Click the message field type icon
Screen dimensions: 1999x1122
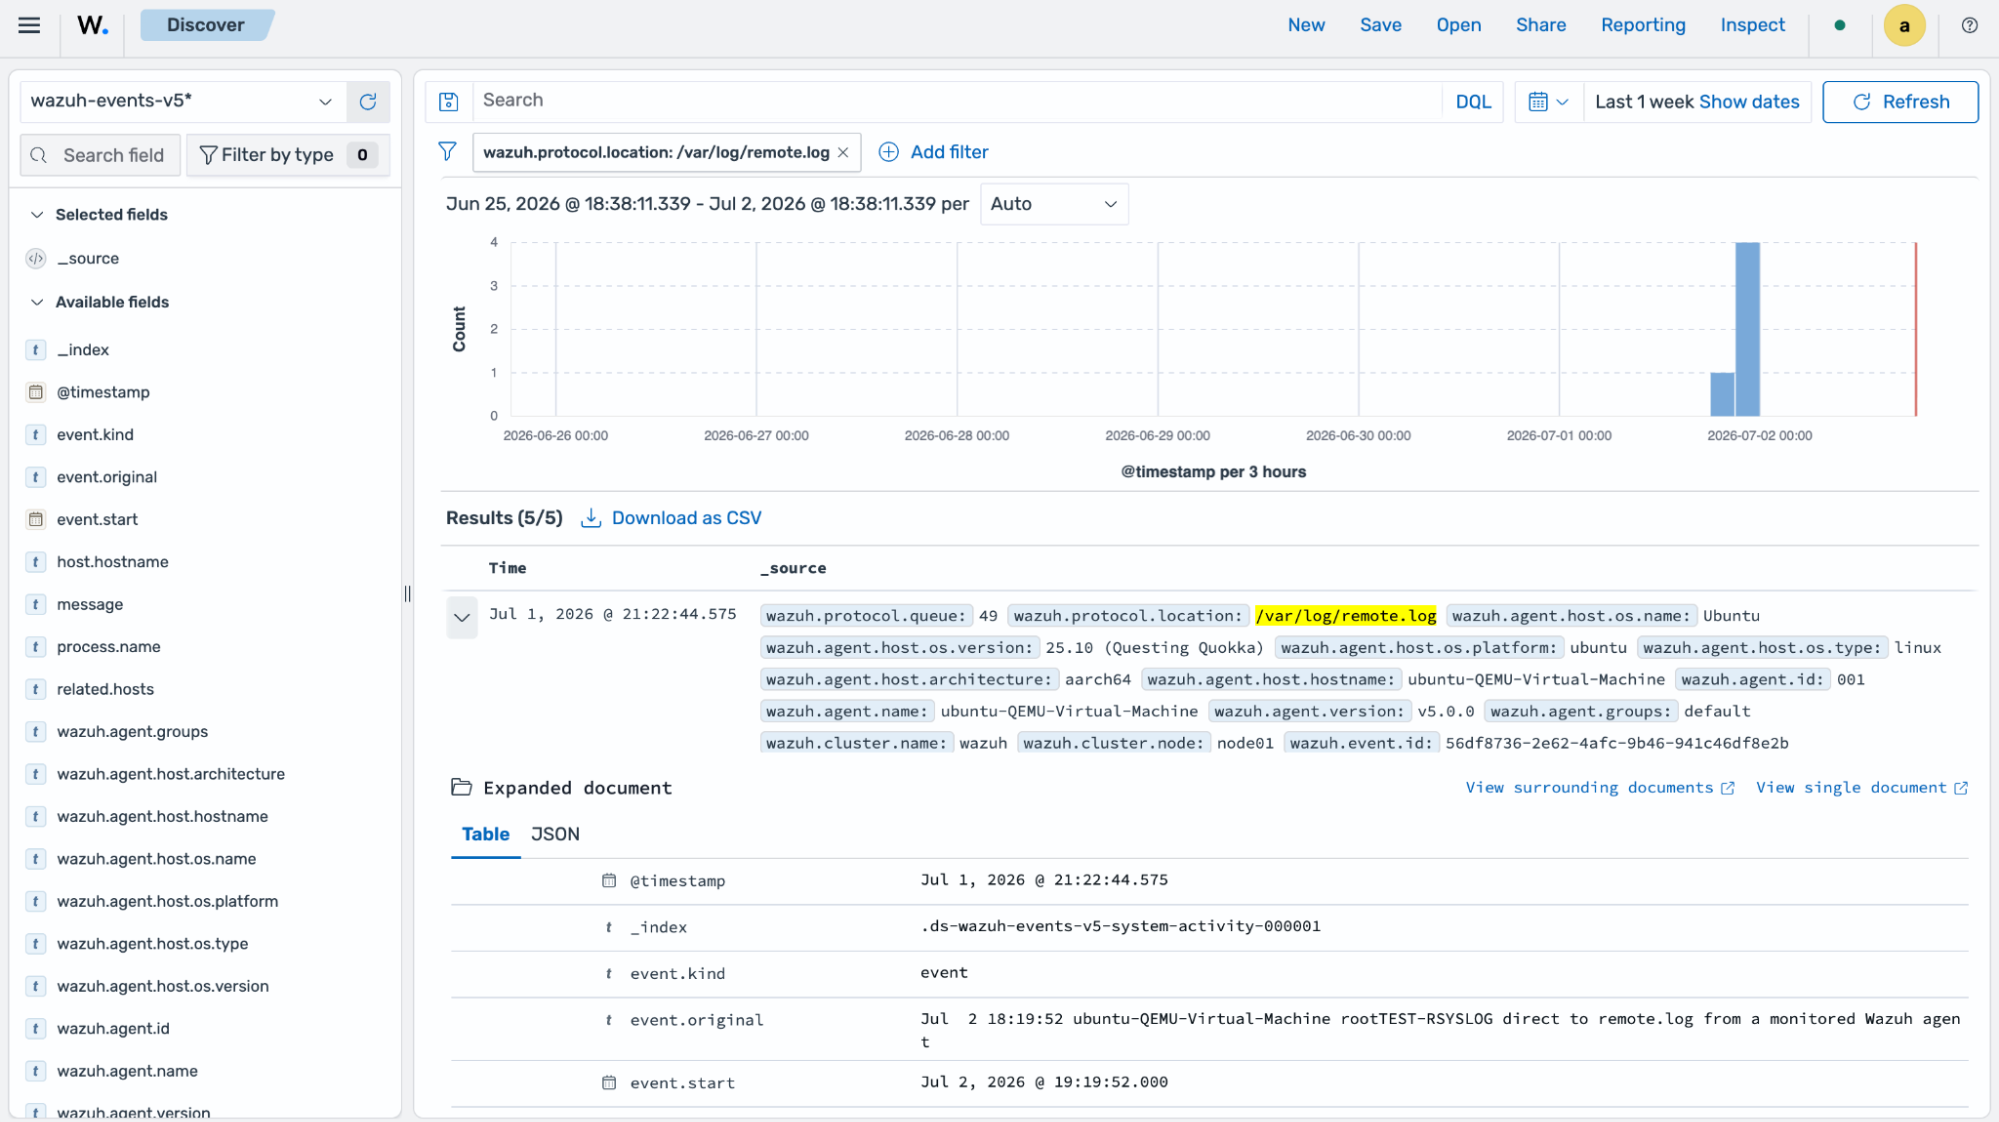pyautogui.click(x=36, y=604)
